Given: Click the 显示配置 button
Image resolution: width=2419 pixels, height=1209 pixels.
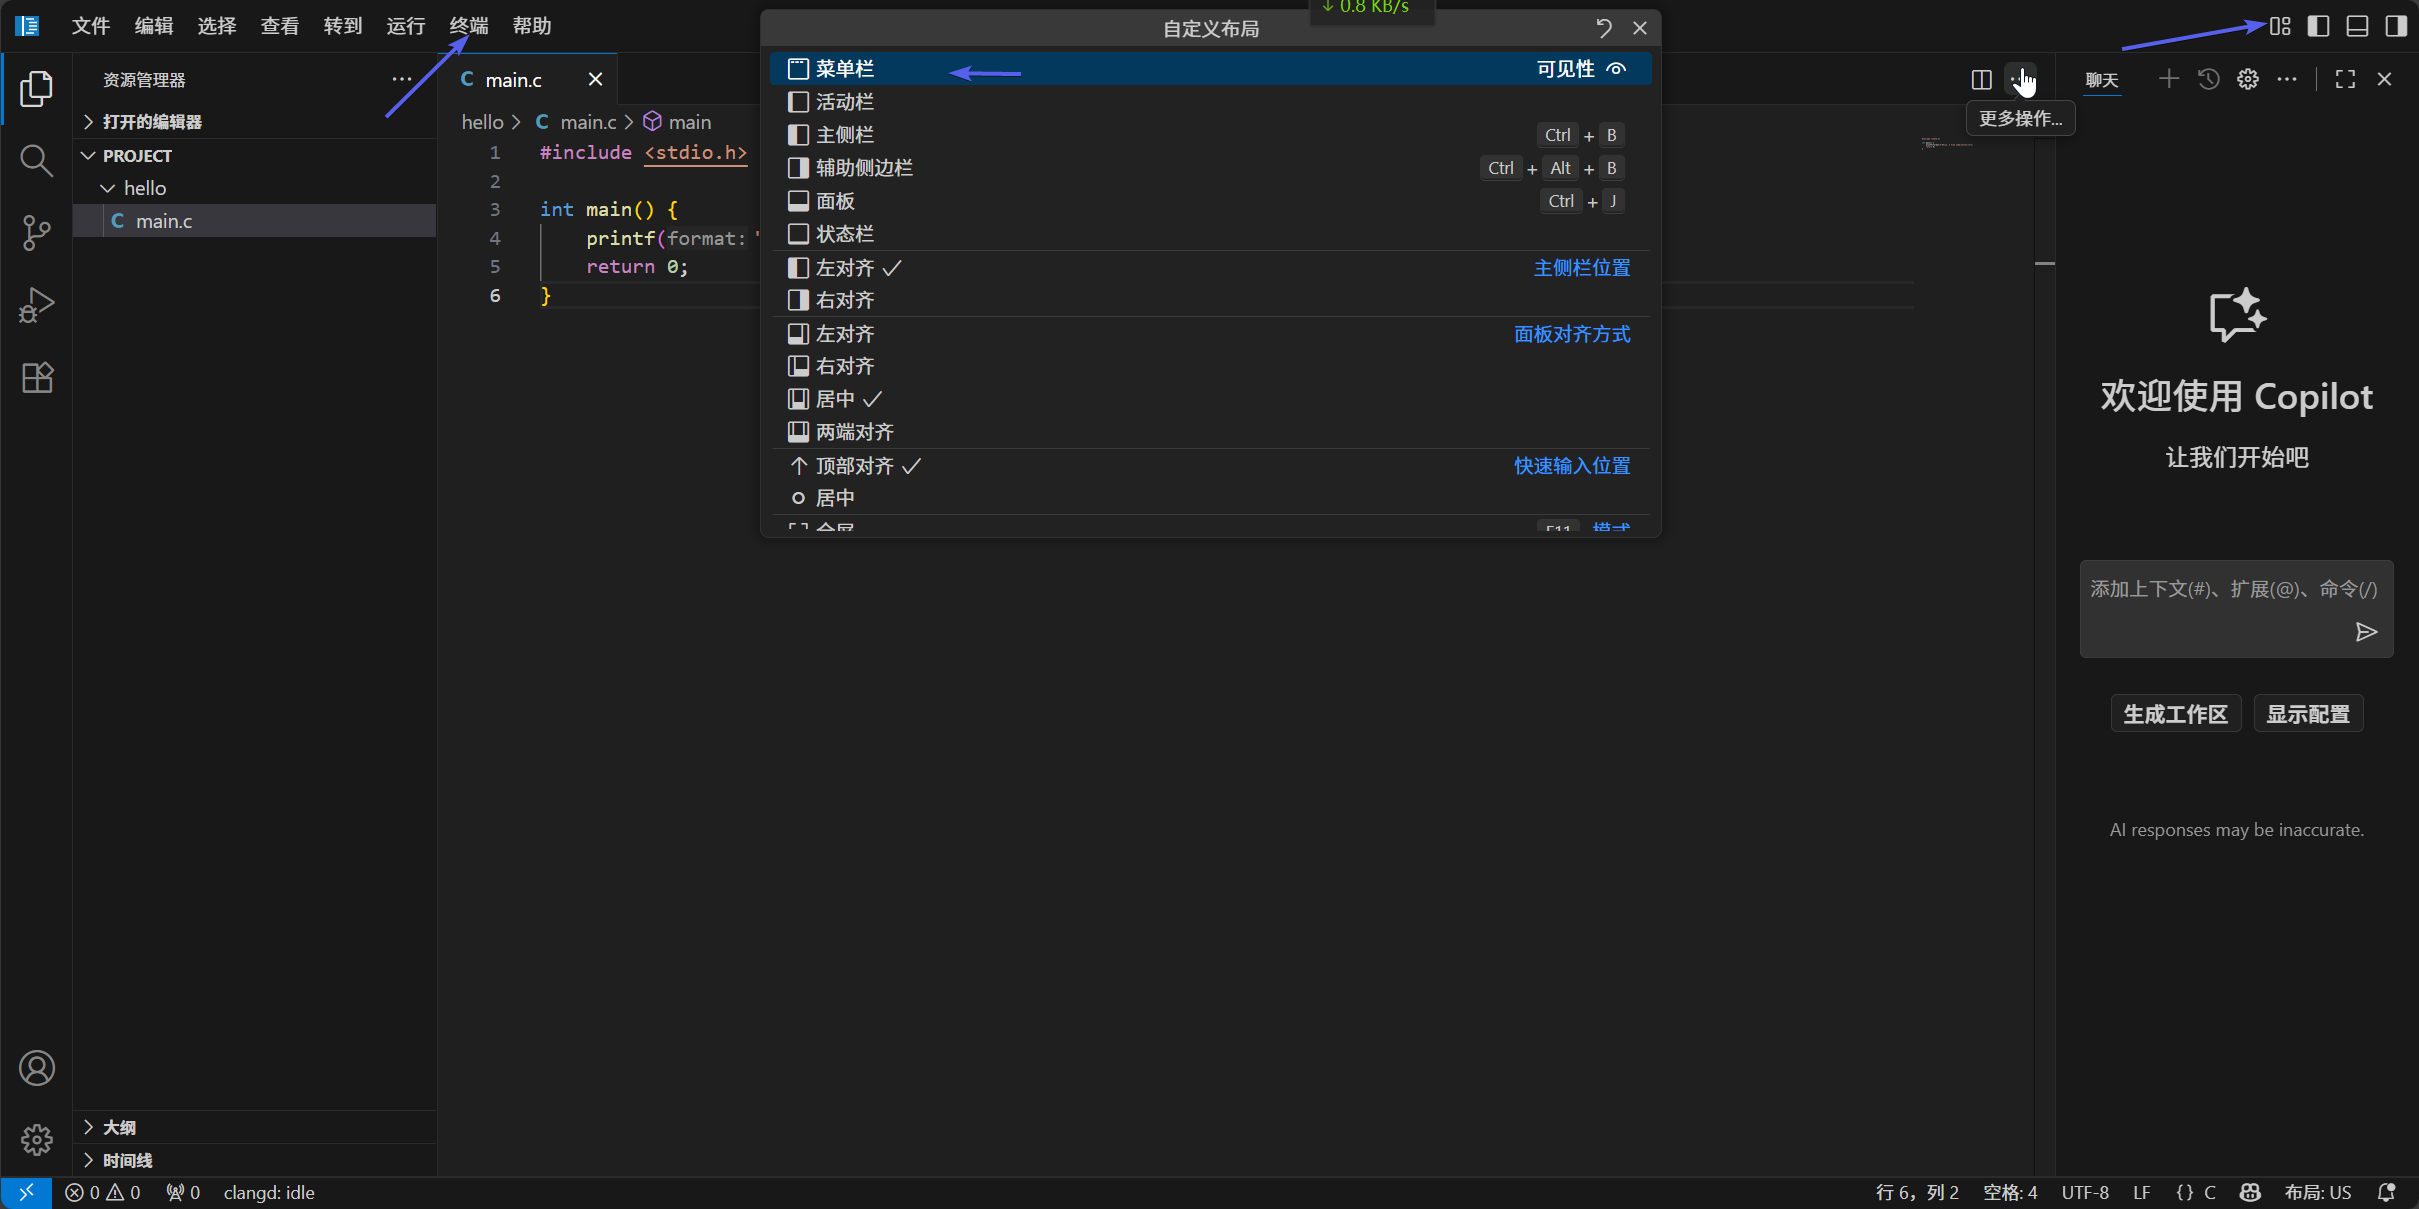Looking at the screenshot, I should [x=2307, y=714].
